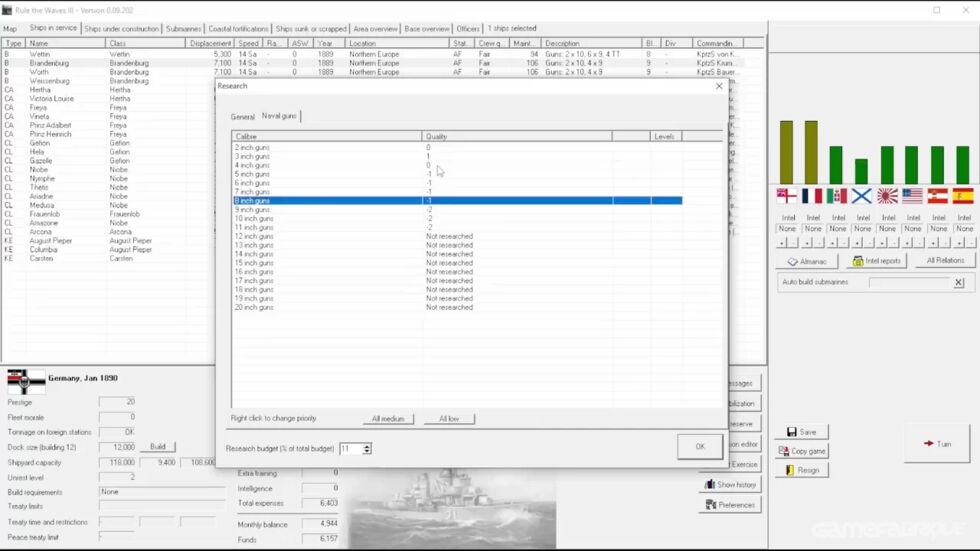Click the Resign button
Image resolution: width=980 pixels, height=551 pixels.
click(x=801, y=470)
